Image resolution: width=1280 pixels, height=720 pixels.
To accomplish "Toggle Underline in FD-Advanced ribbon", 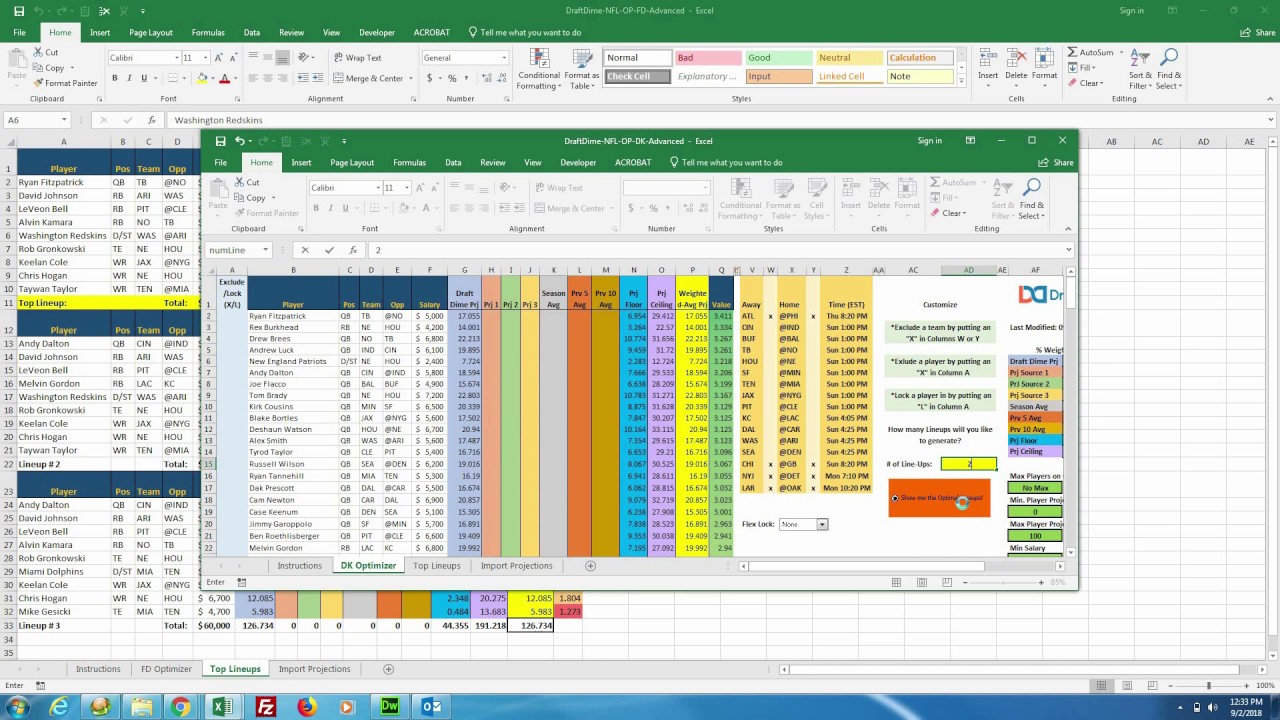I will click(143, 78).
